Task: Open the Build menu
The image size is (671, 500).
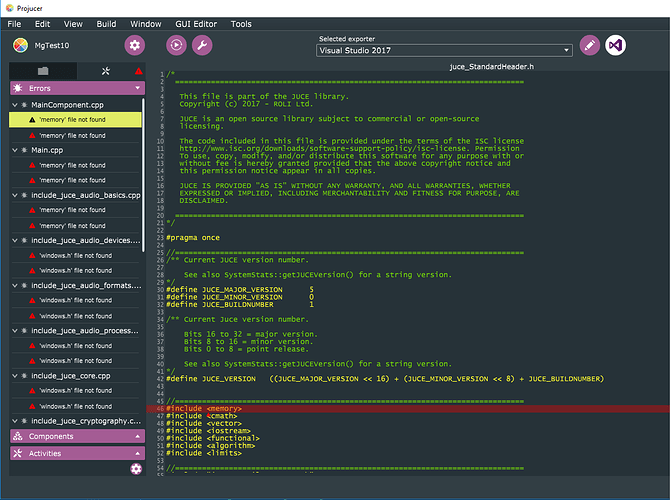Action: tap(106, 23)
